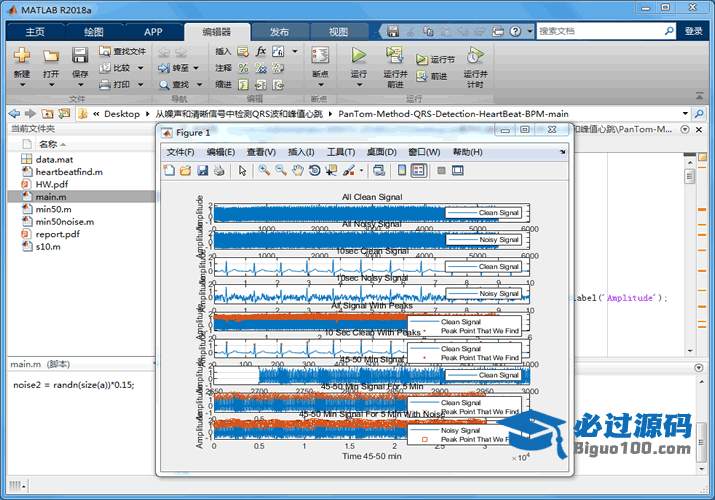Open Figure 1 查看(V) menu
Image resolution: width=715 pixels, height=500 pixels.
(x=261, y=152)
